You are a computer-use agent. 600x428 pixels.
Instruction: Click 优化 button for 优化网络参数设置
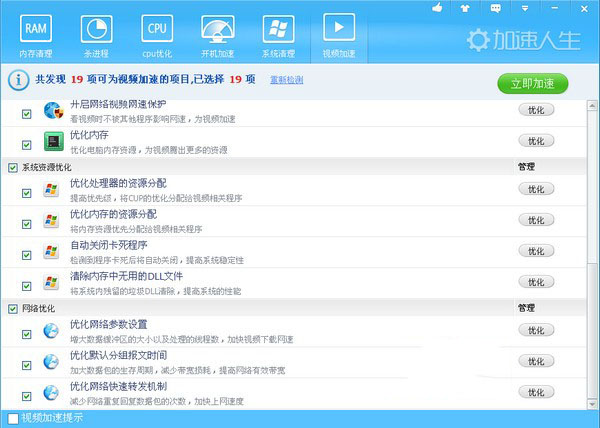(x=536, y=330)
